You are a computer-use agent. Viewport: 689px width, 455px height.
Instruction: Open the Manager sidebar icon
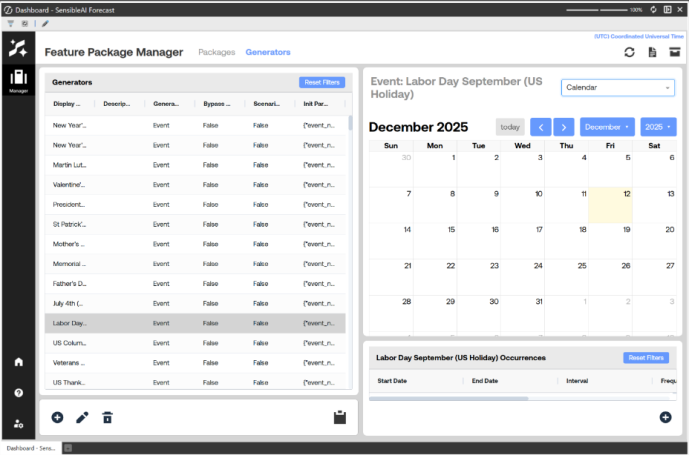18,80
